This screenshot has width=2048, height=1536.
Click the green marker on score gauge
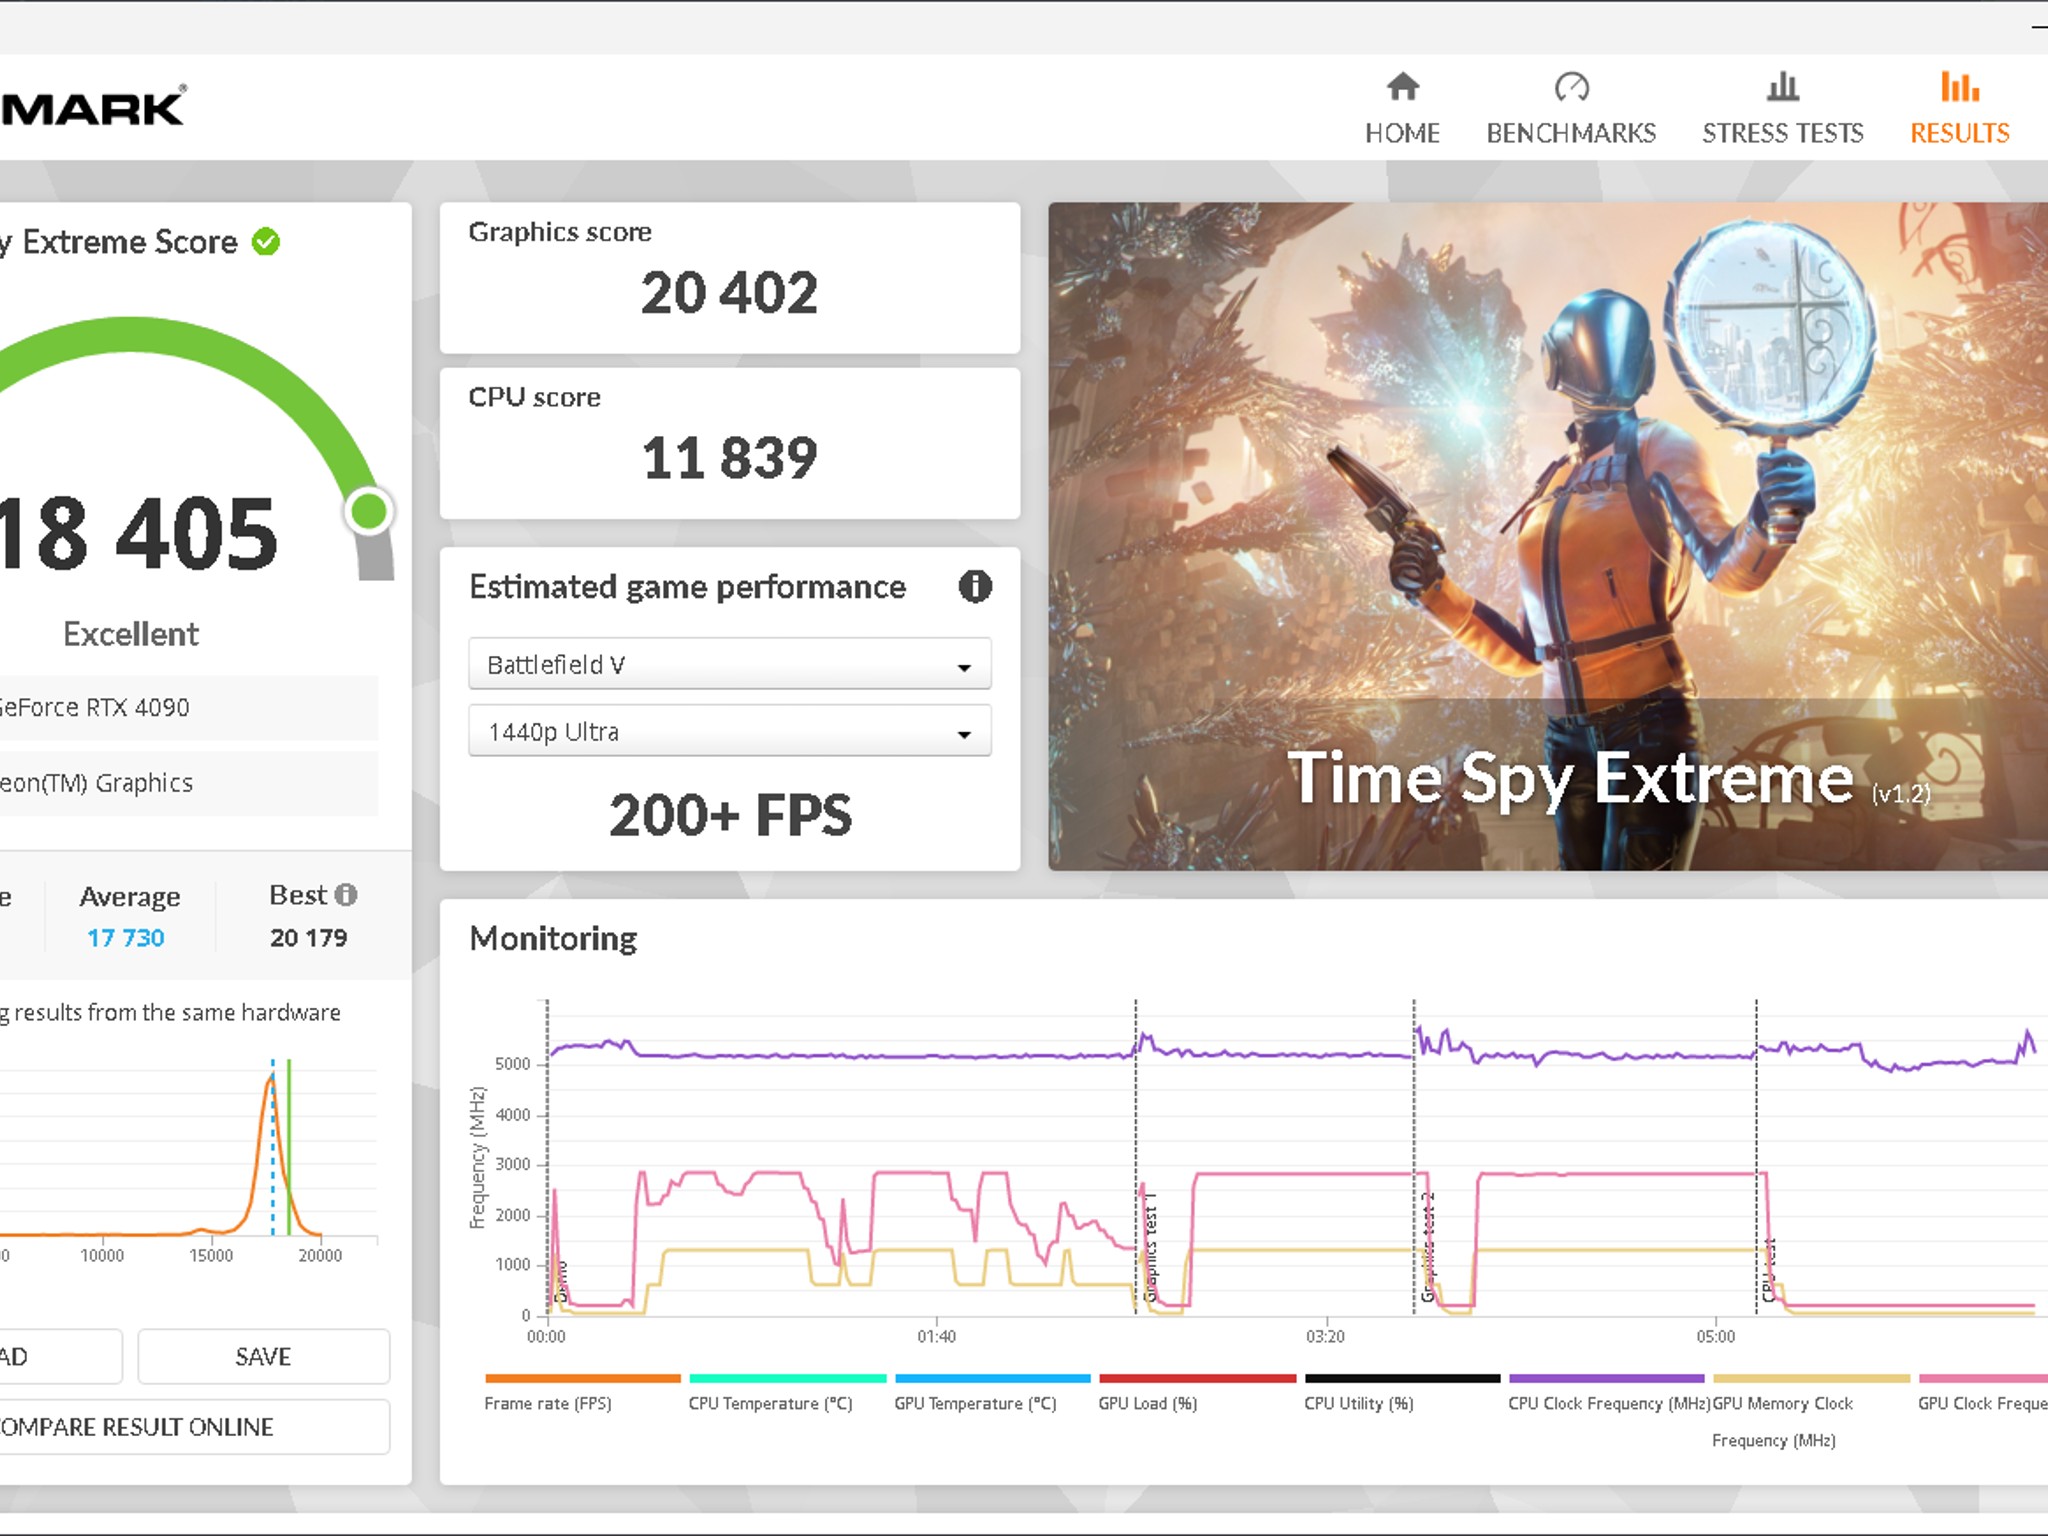369,511
